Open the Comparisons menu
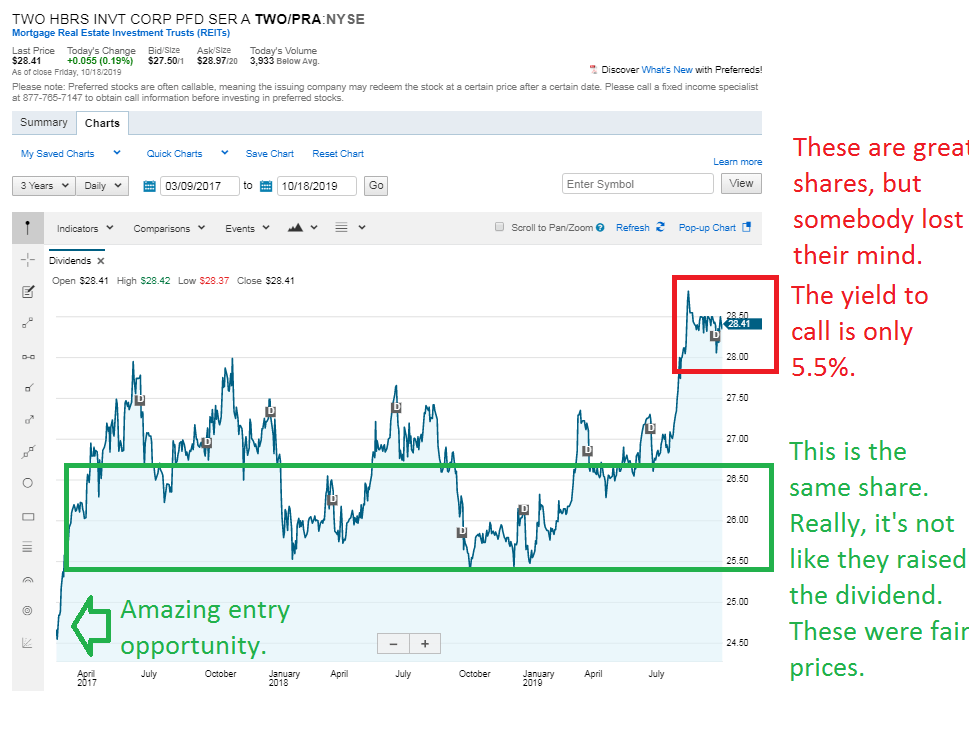The image size is (969, 754). (x=169, y=228)
